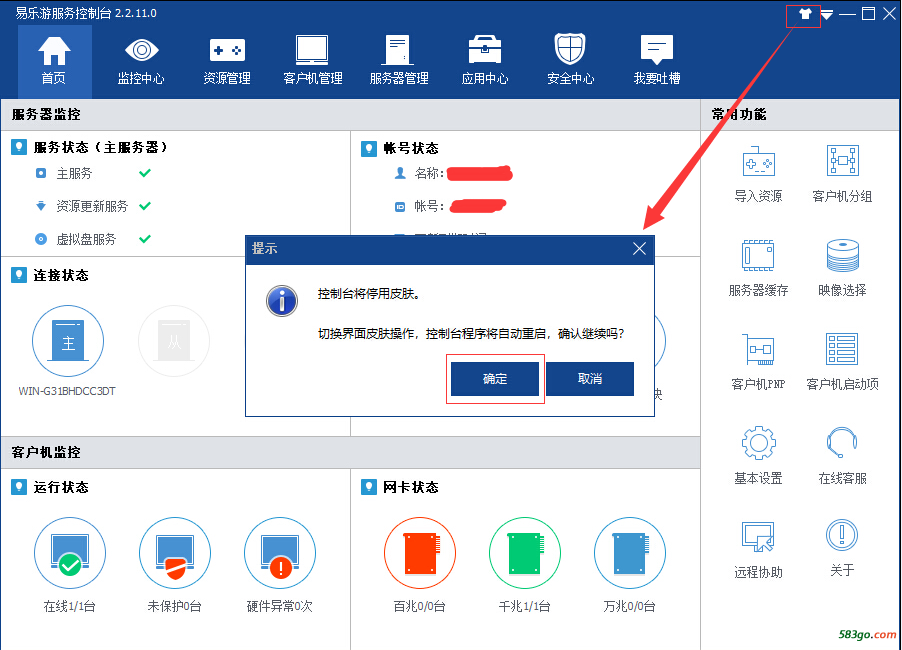Open the 首页 home tab
Screen dimensions: 902x650
(x=55, y=60)
